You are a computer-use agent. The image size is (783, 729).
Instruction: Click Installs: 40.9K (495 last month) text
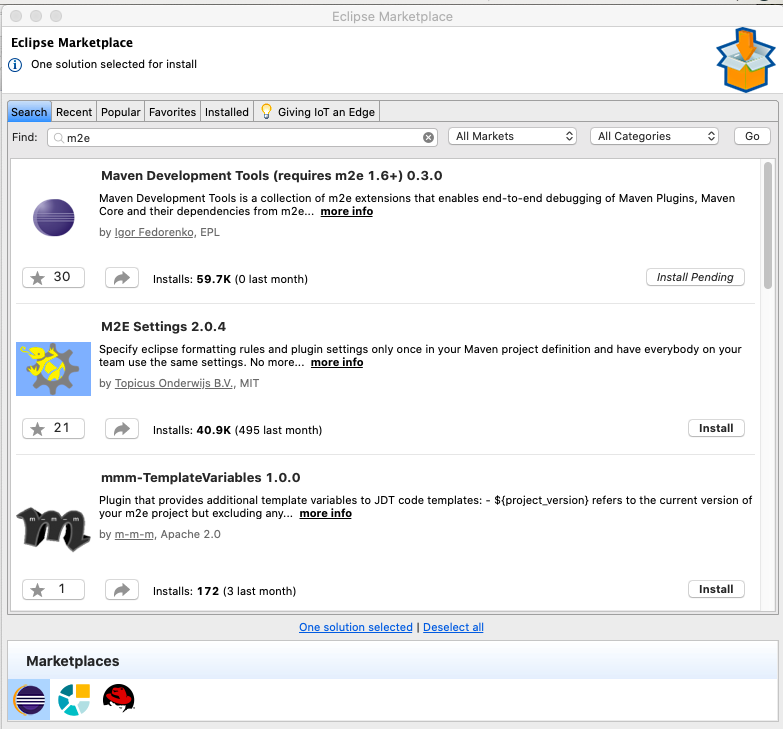pyautogui.click(x=237, y=430)
